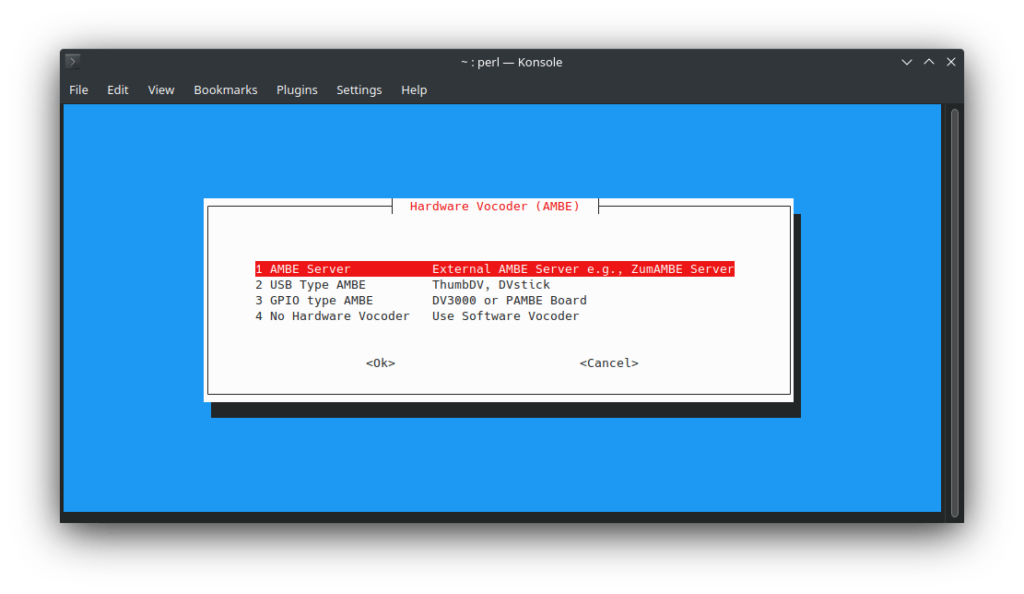Minimize the Konsole window
This screenshot has height=594, width=1024.
click(906, 62)
